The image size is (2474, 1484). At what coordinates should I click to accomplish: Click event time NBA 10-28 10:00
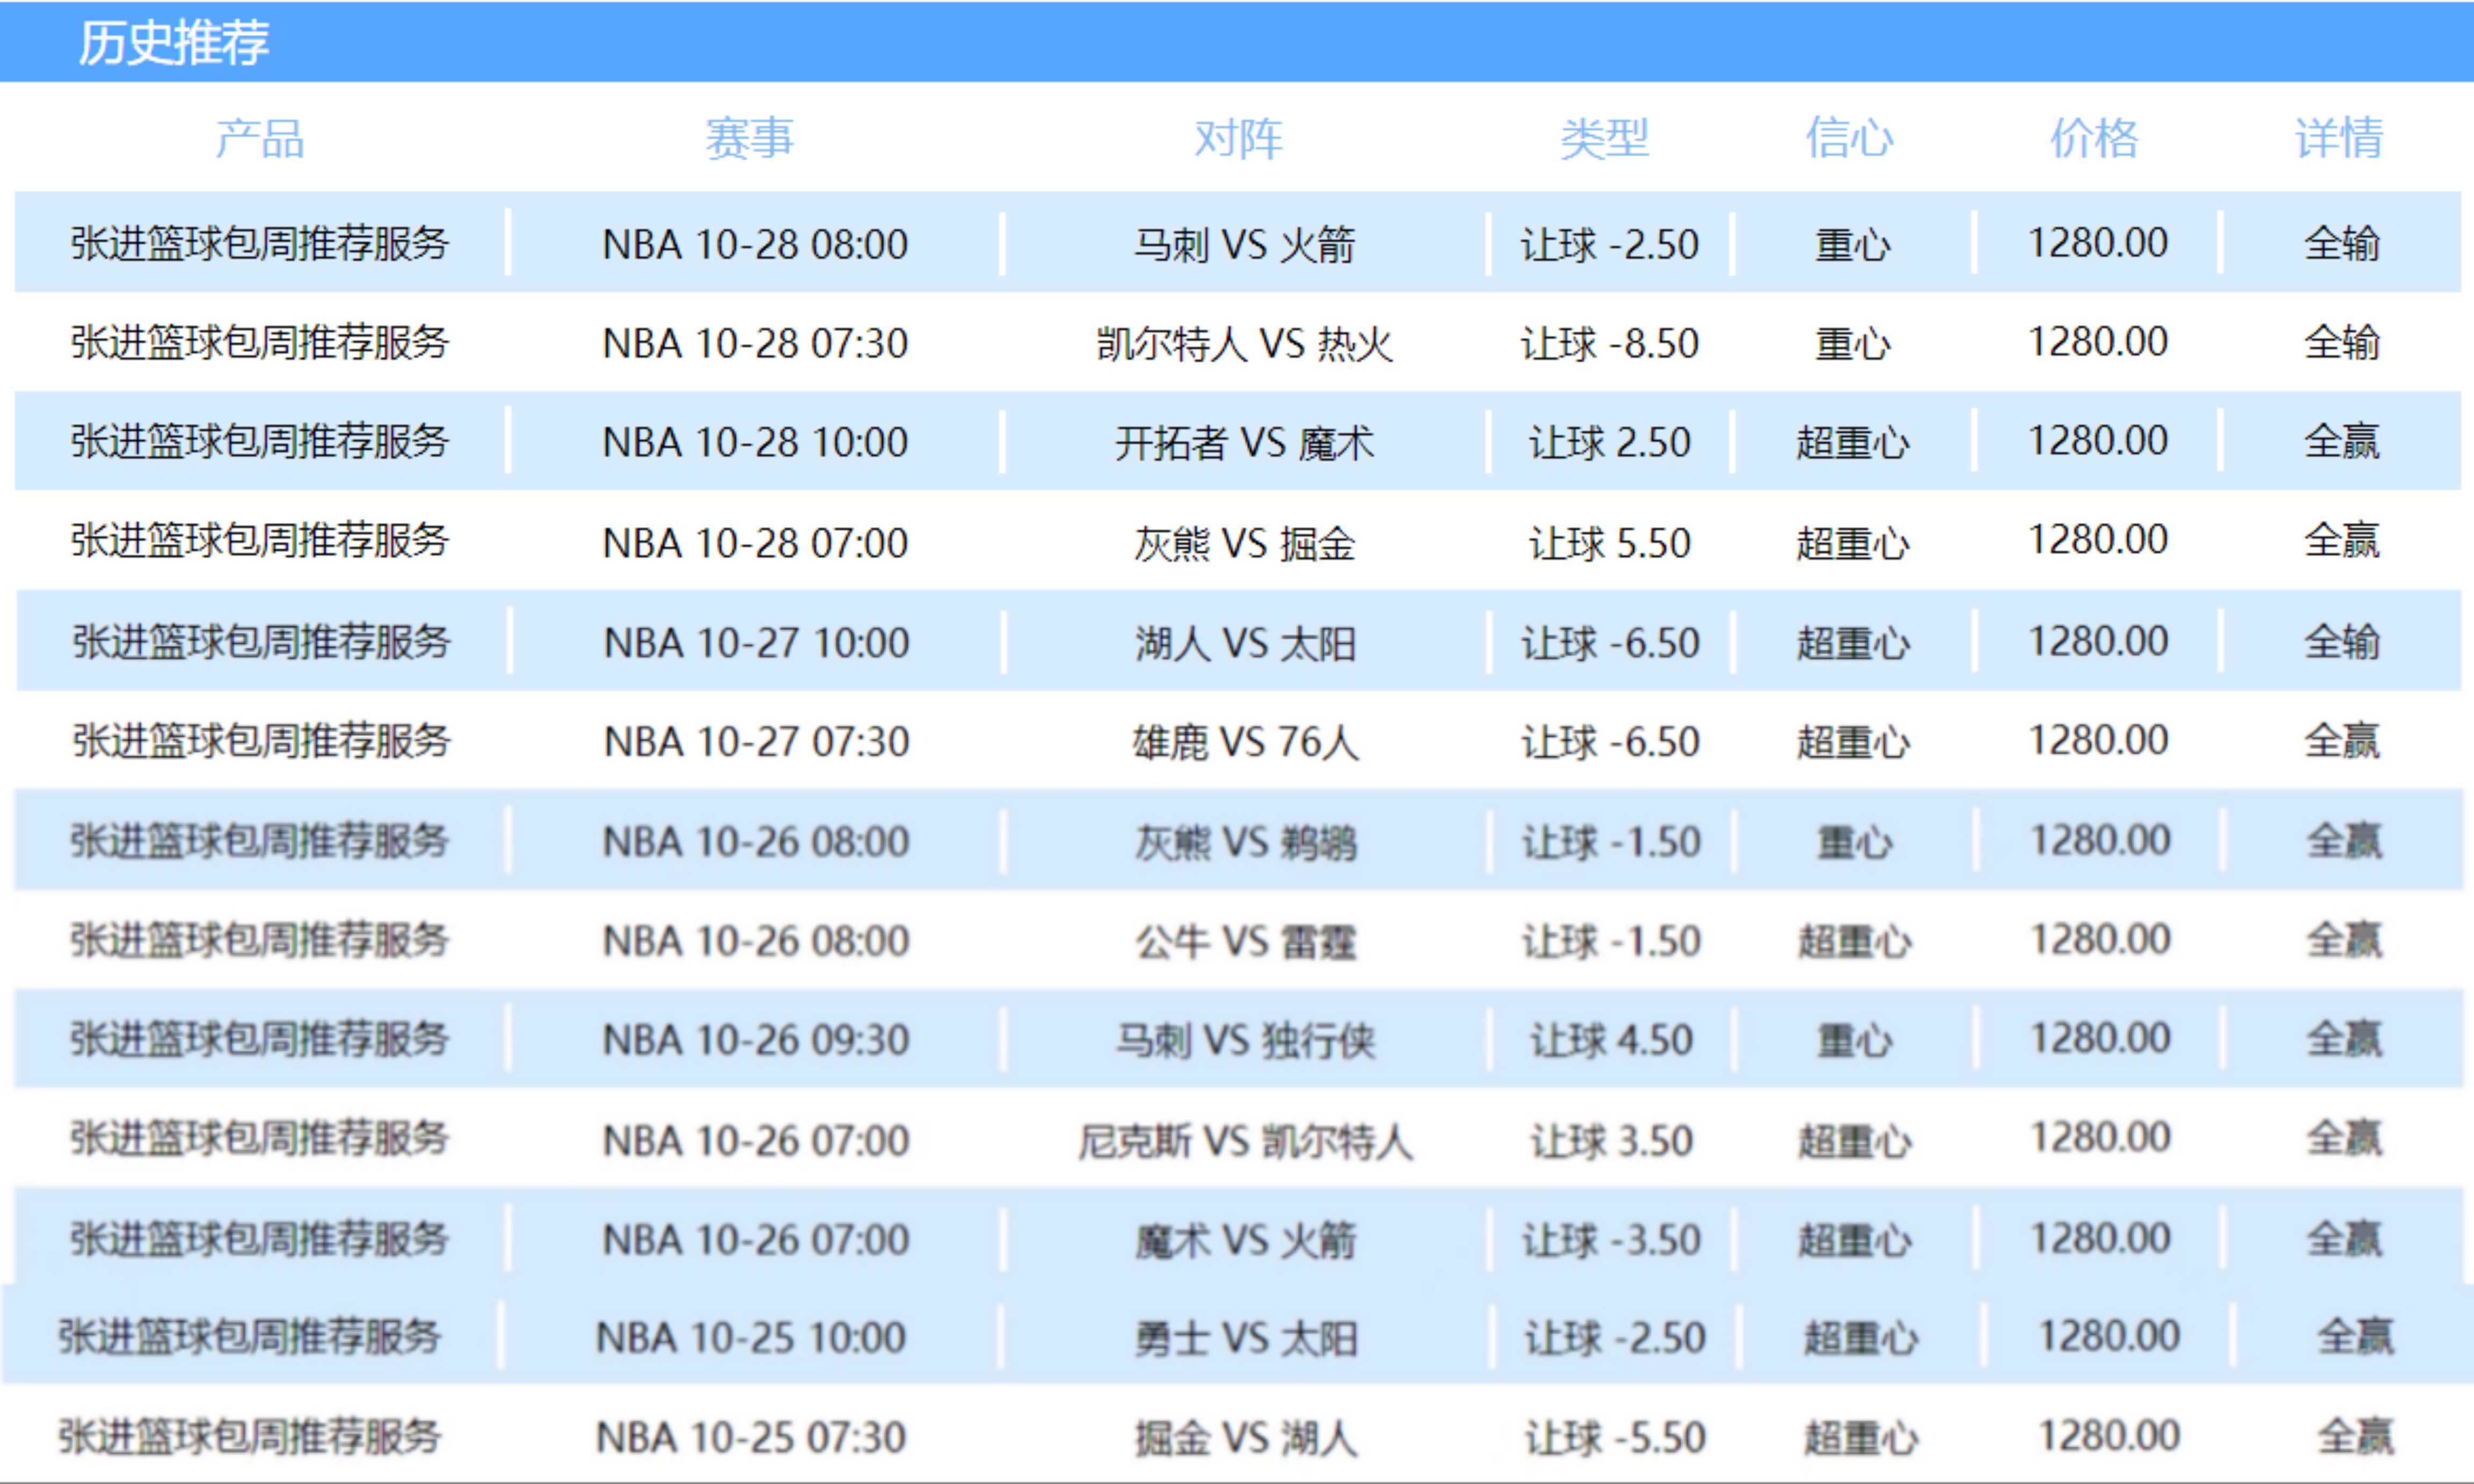[x=755, y=442]
